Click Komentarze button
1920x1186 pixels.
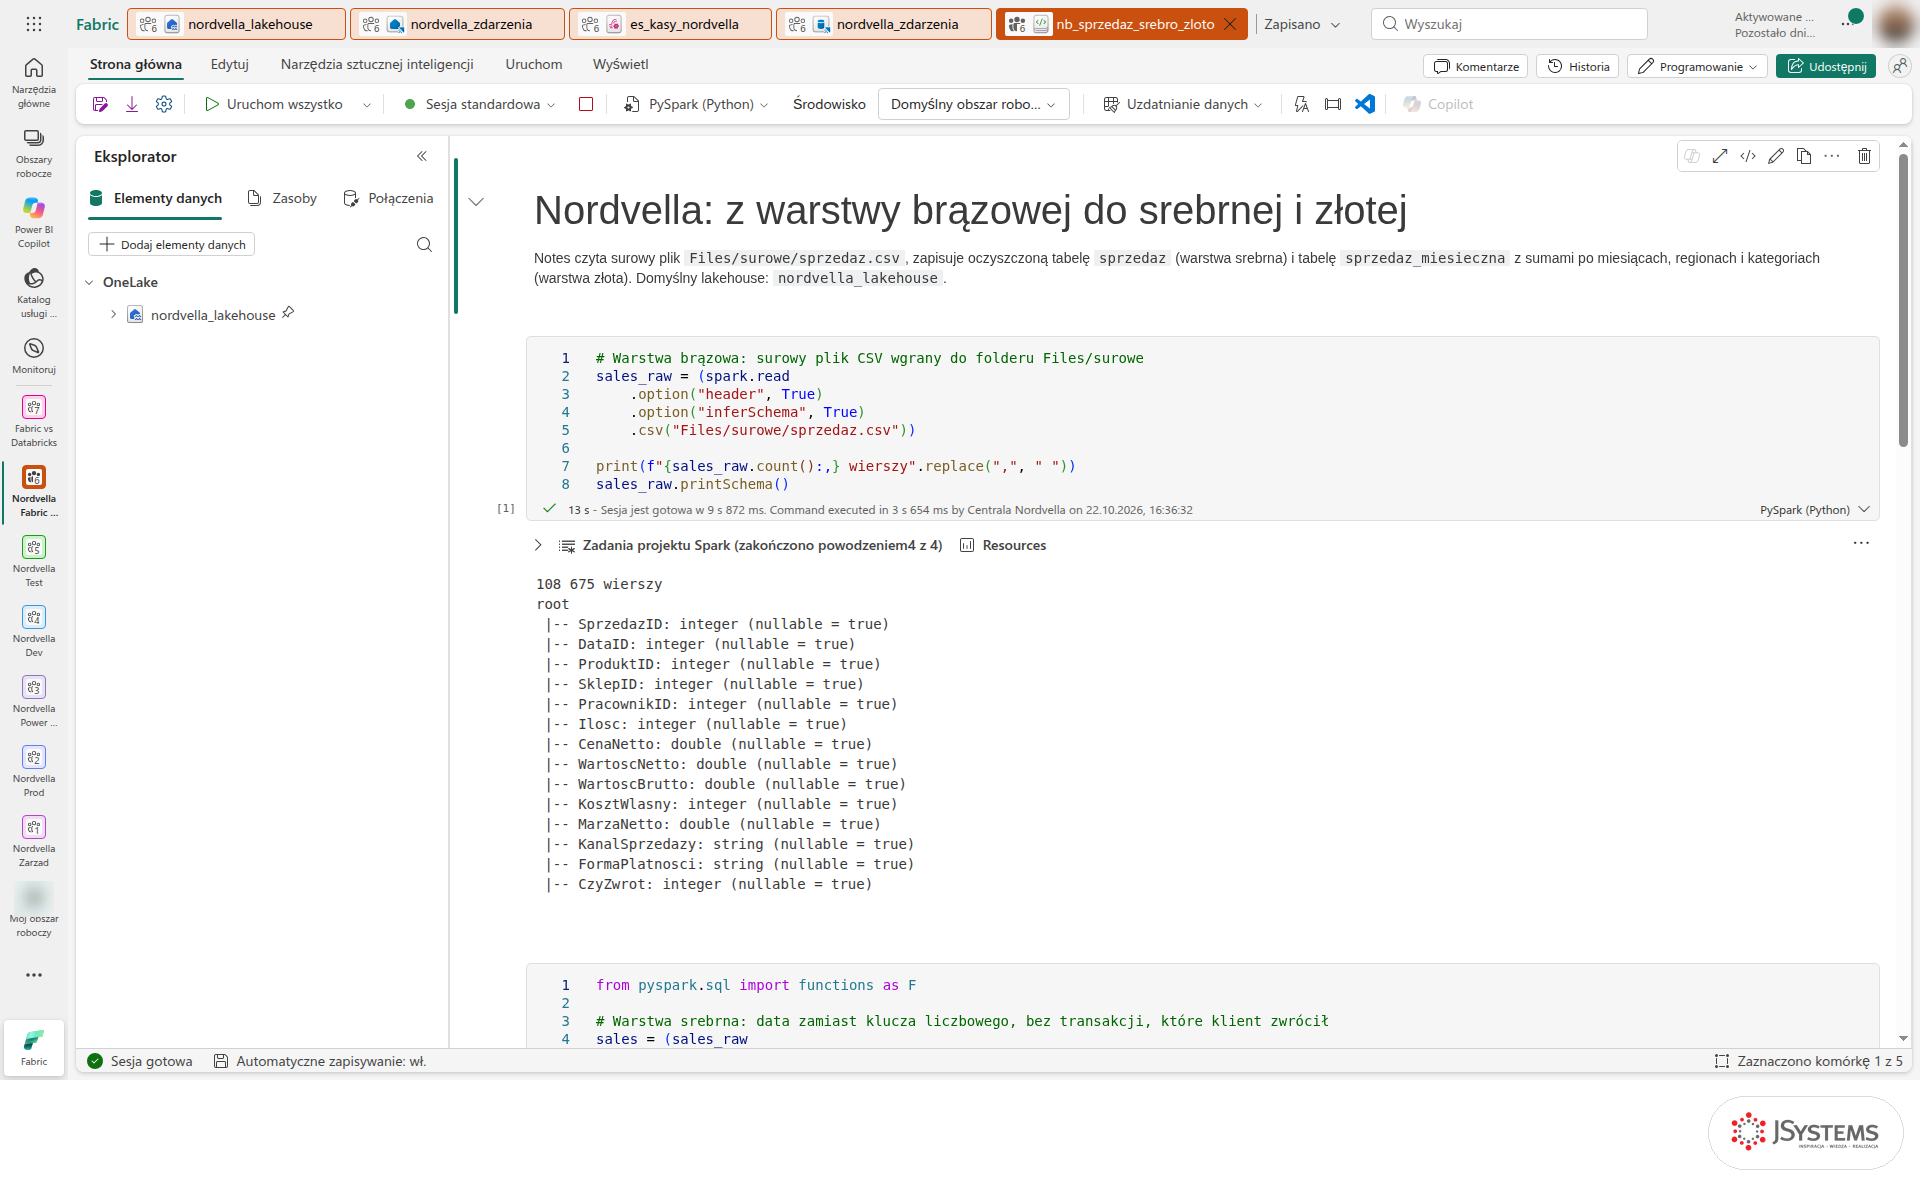1475,66
